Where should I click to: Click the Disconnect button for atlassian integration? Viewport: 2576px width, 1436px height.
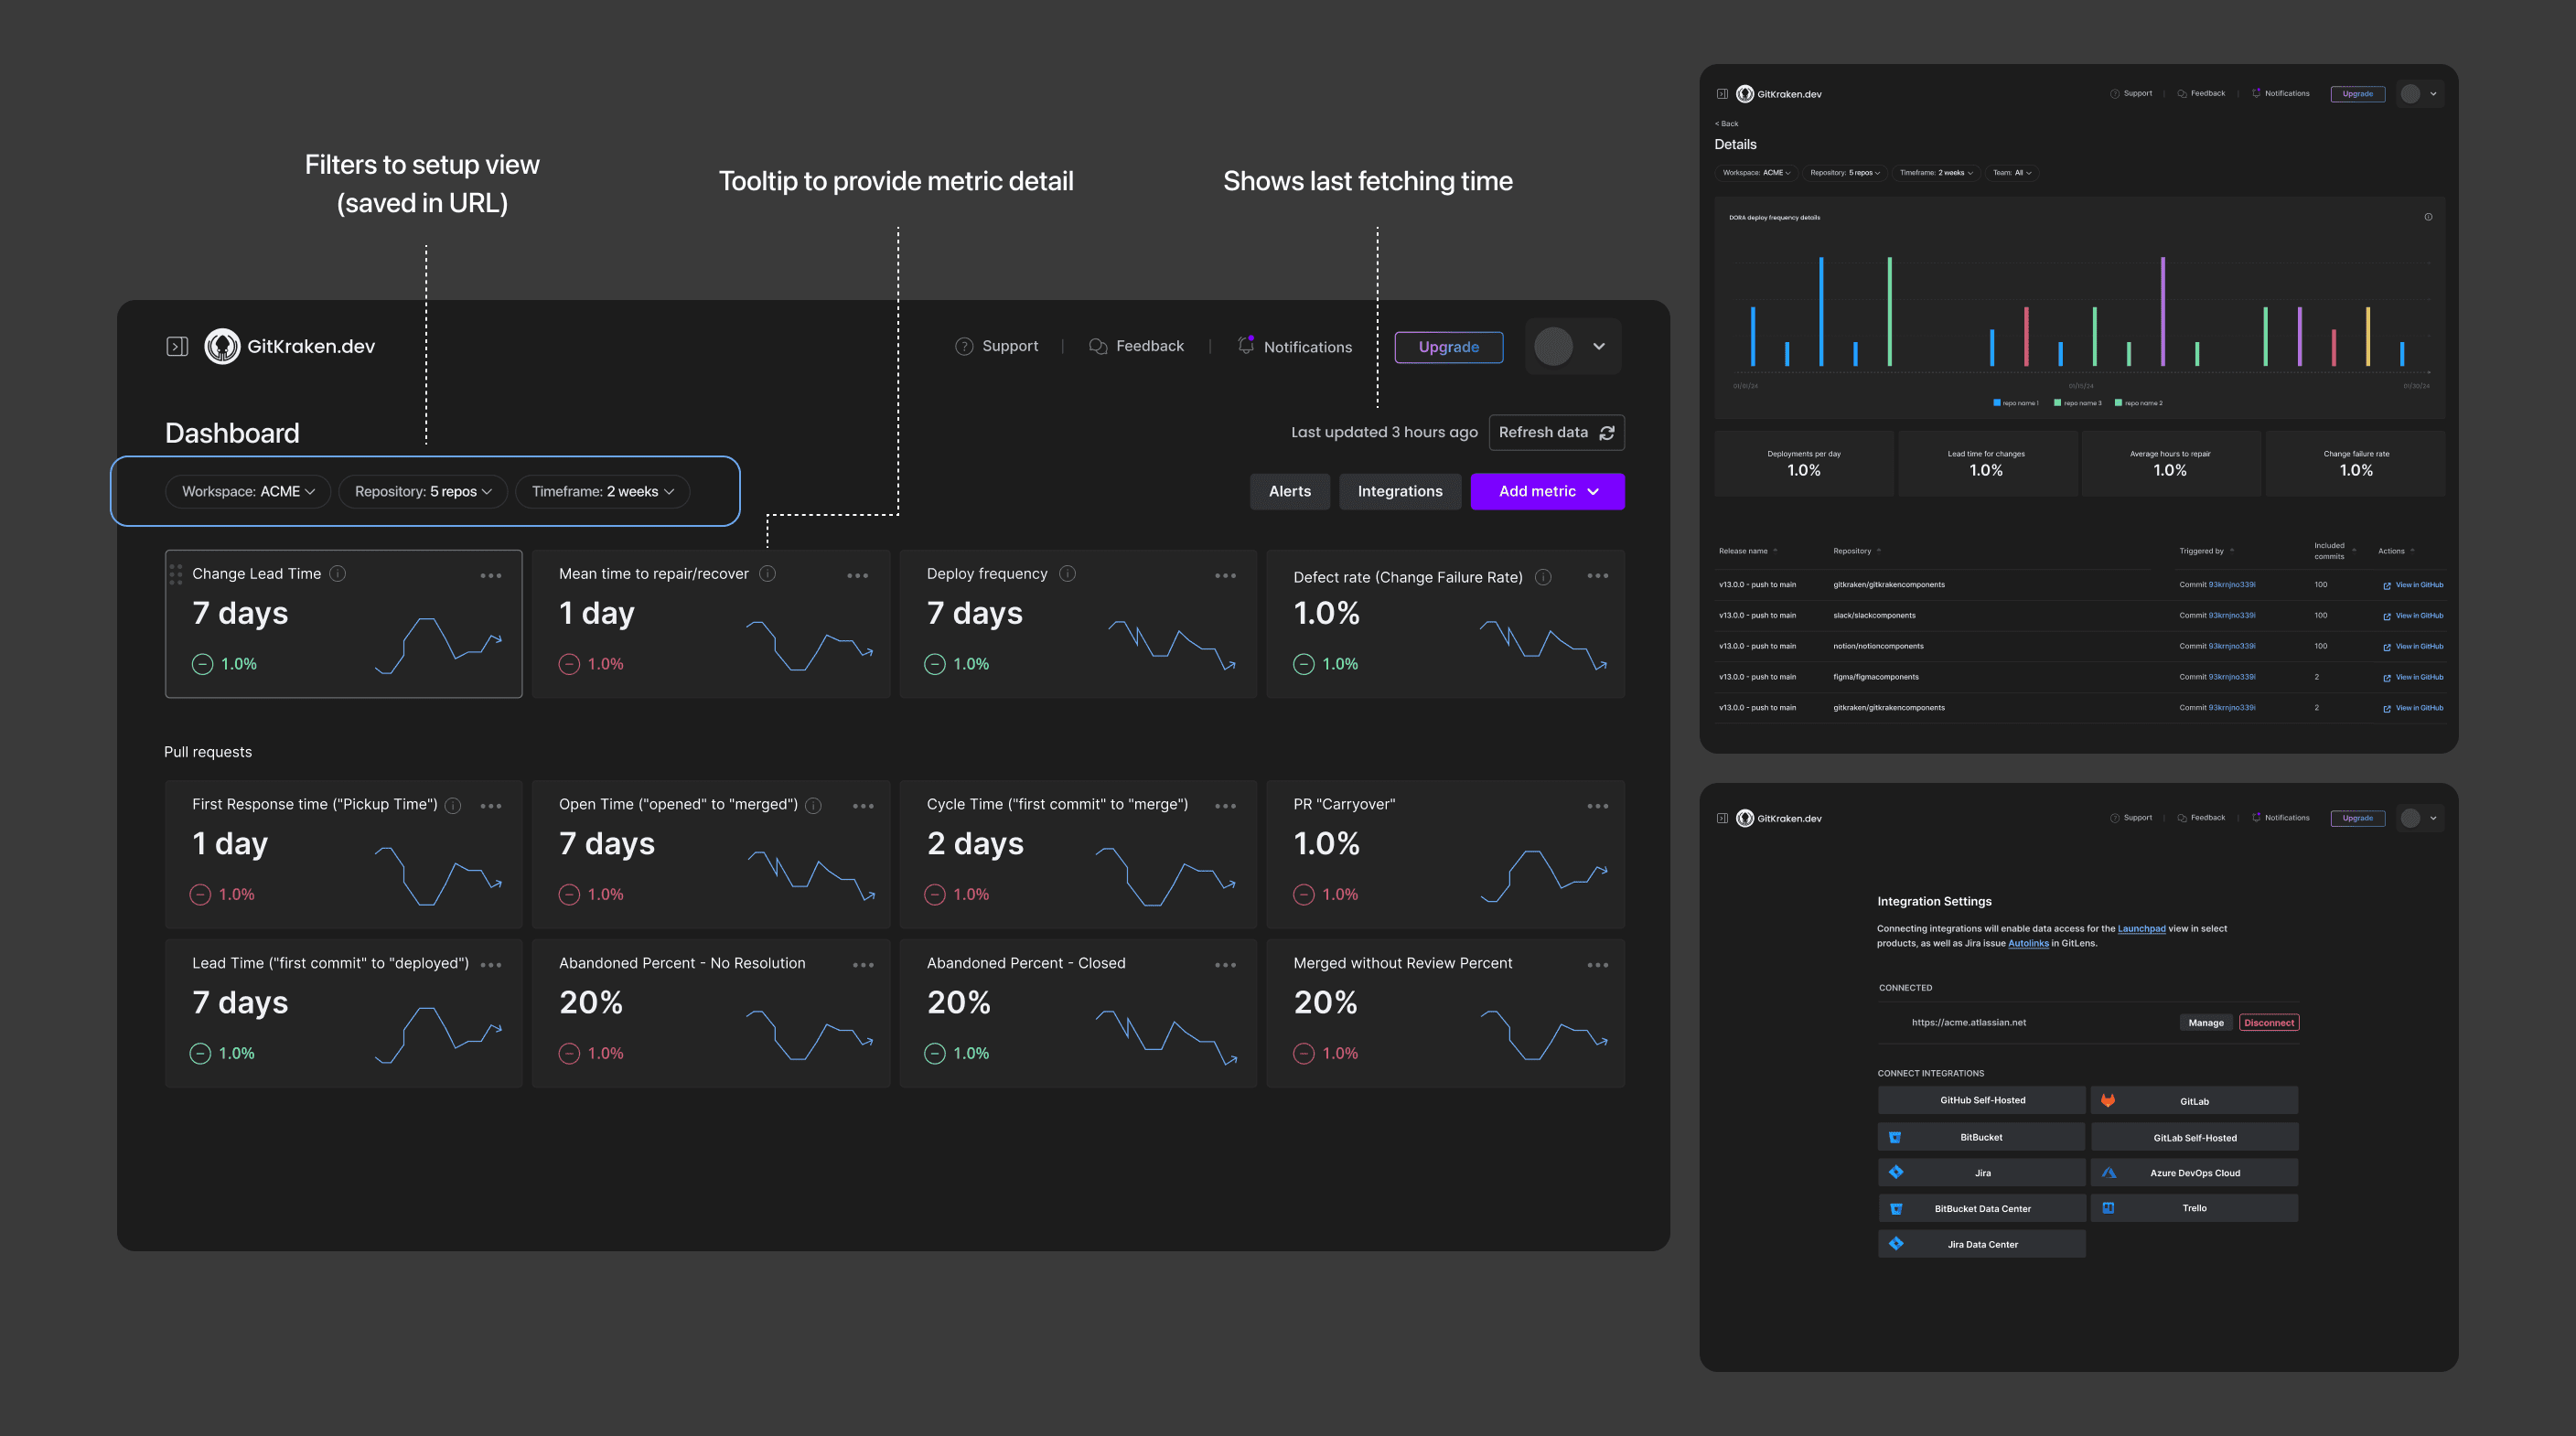coord(2268,1022)
